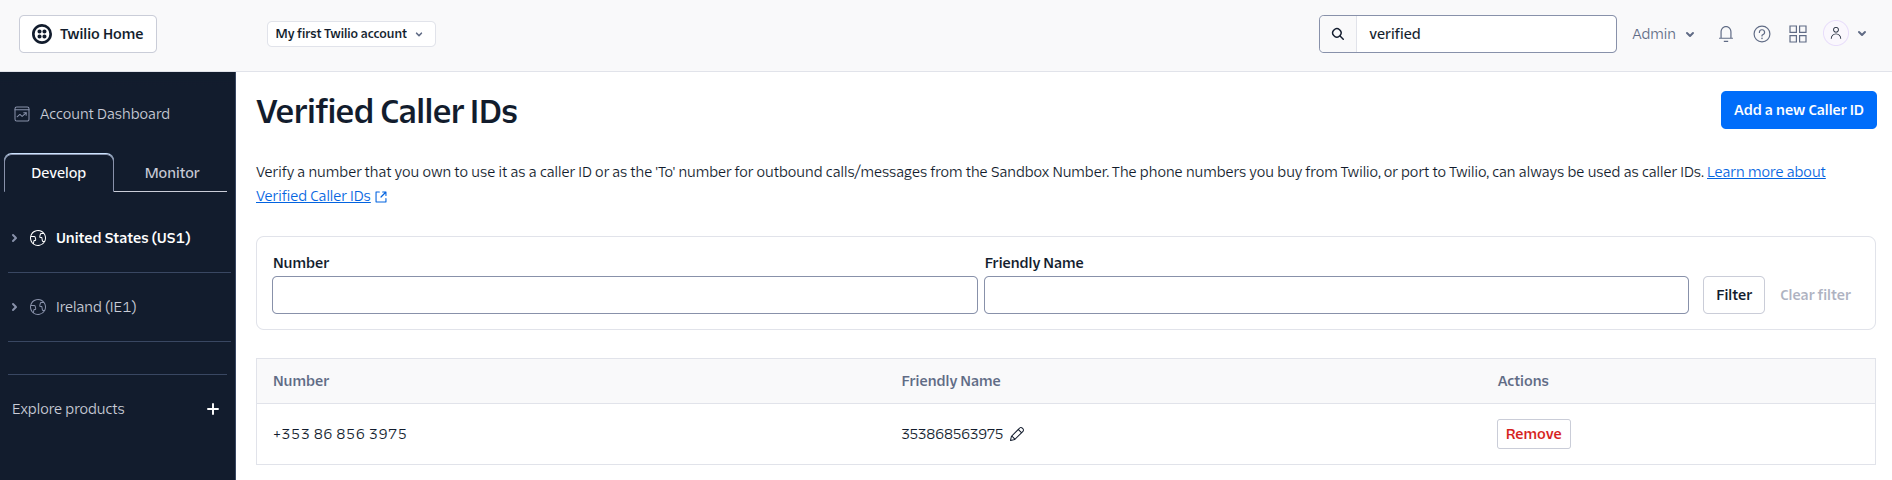Click the Account Dashboard icon
Image resolution: width=1892 pixels, height=480 pixels.
click(22, 114)
